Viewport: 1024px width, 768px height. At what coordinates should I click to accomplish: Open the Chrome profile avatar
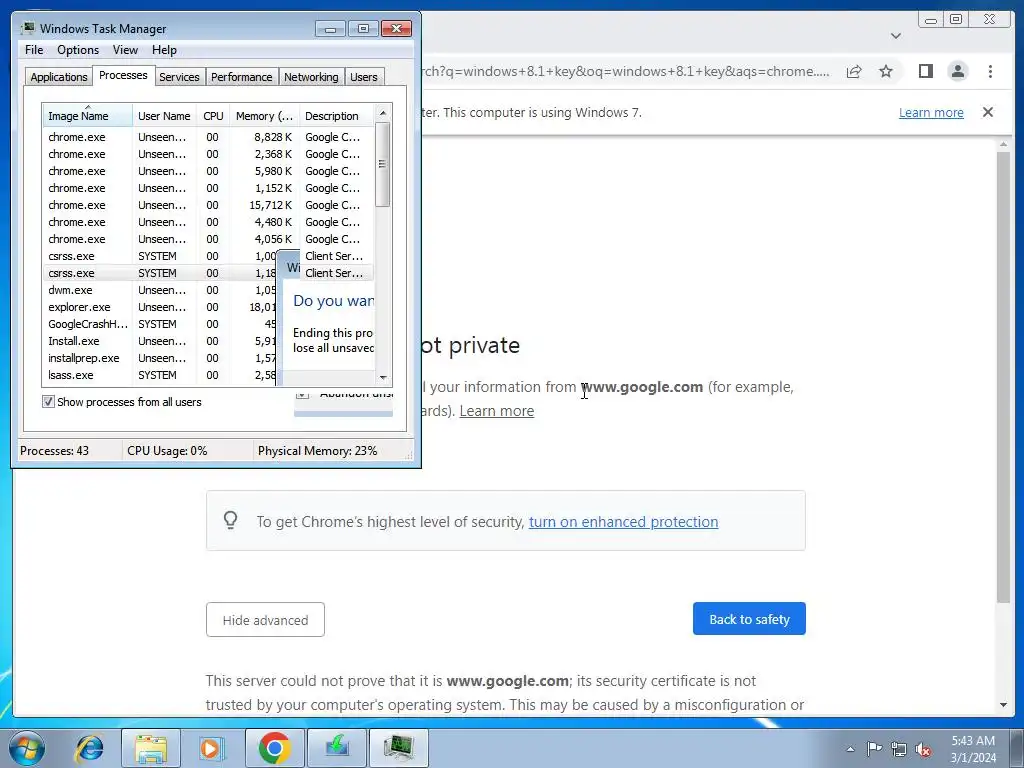point(957,71)
